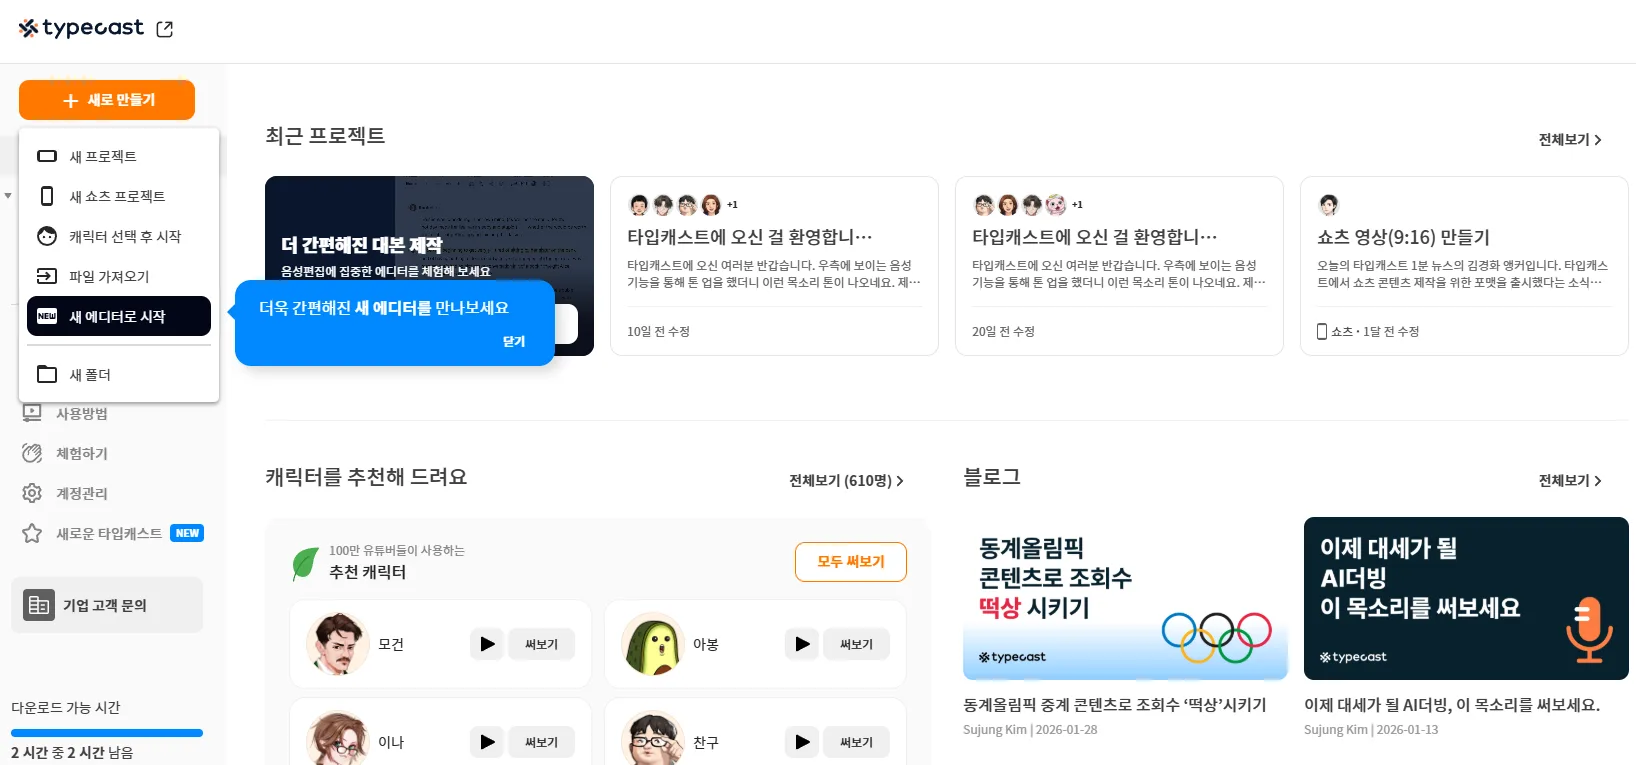1636x765 pixels.
Task: Choose 캐릭터 선택 후 시작
Action: coord(119,236)
